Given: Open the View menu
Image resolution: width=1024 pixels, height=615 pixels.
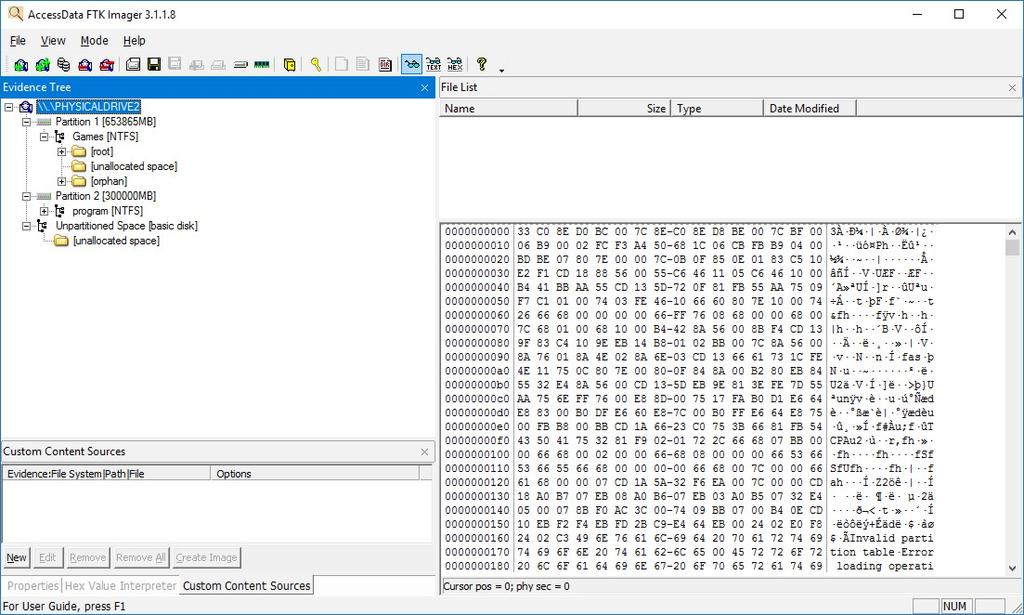Looking at the screenshot, I should pyautogui.click(x=53, y=40).
